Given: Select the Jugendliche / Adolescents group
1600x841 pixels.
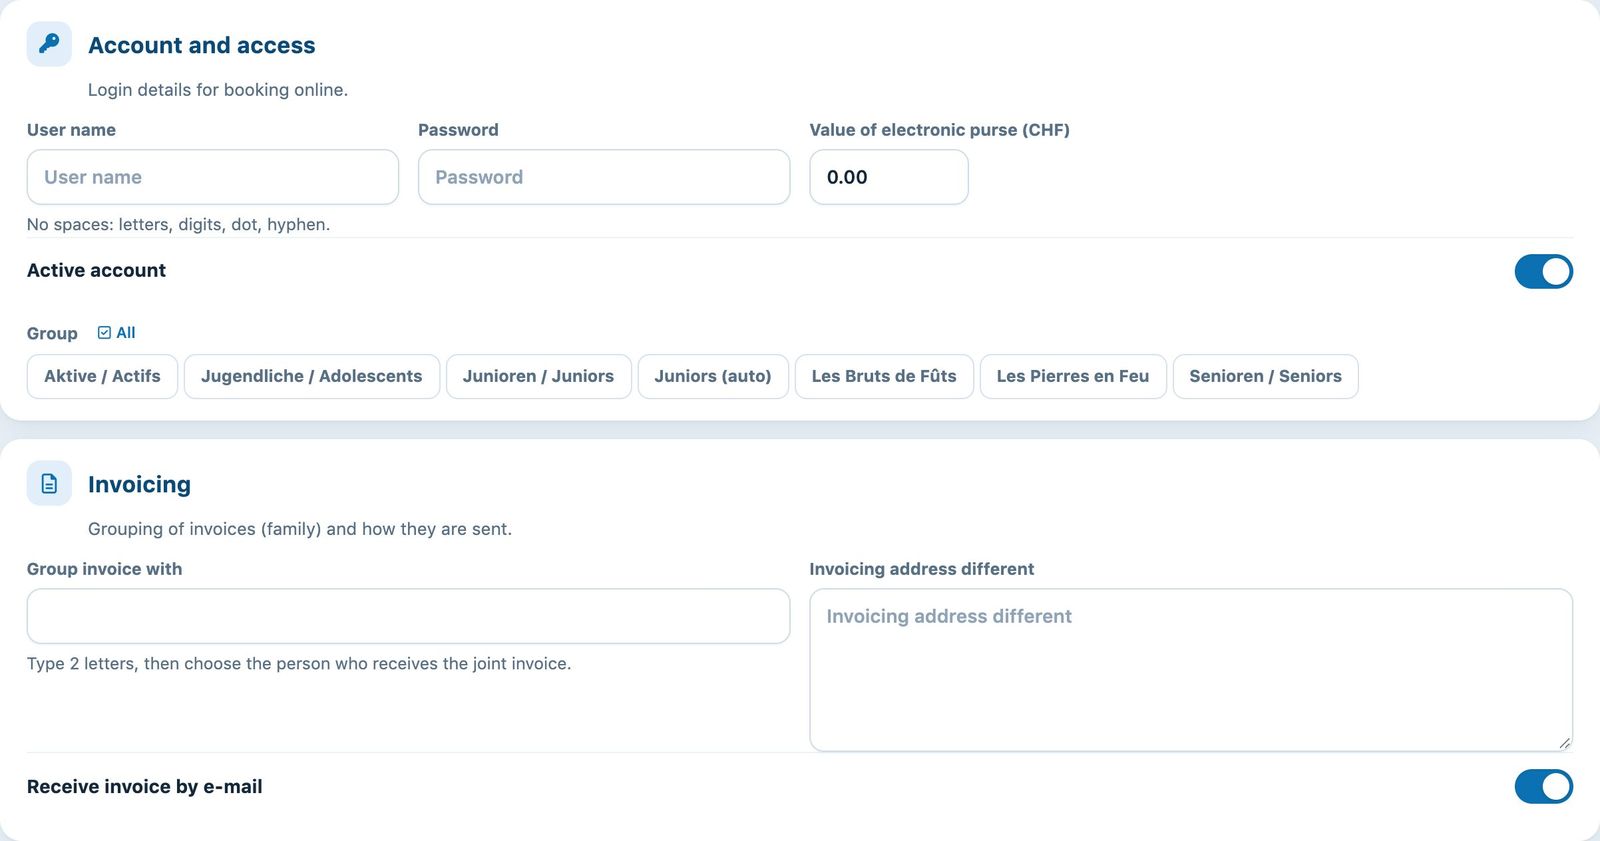Looking at the screenshot, I should [312, 376].
